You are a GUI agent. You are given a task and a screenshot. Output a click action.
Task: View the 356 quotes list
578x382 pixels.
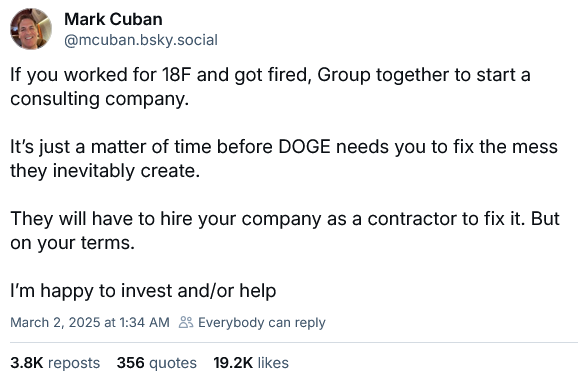pyautogui.click(x=157, y=363)
